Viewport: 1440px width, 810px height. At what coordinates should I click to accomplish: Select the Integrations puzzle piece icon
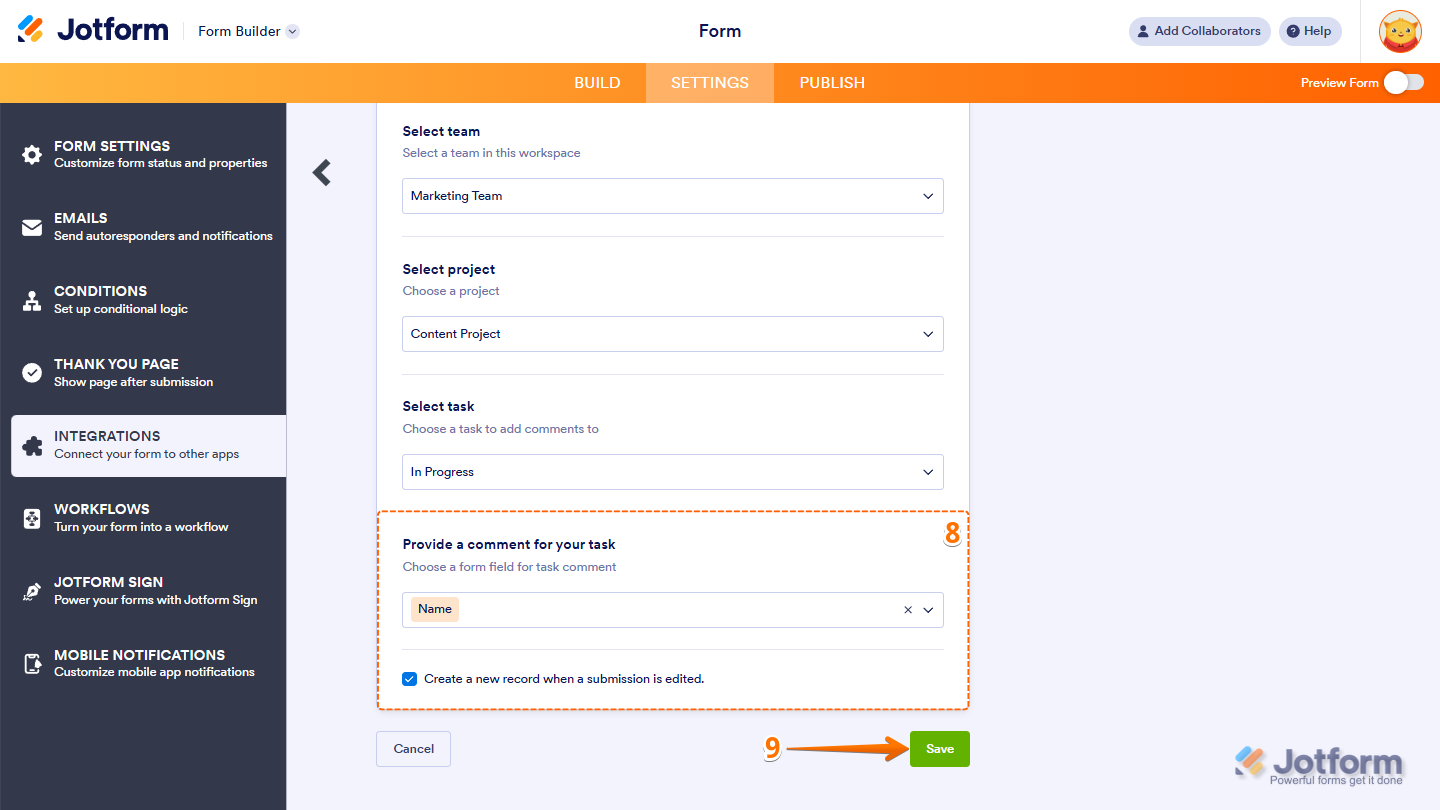pos(32,444)
